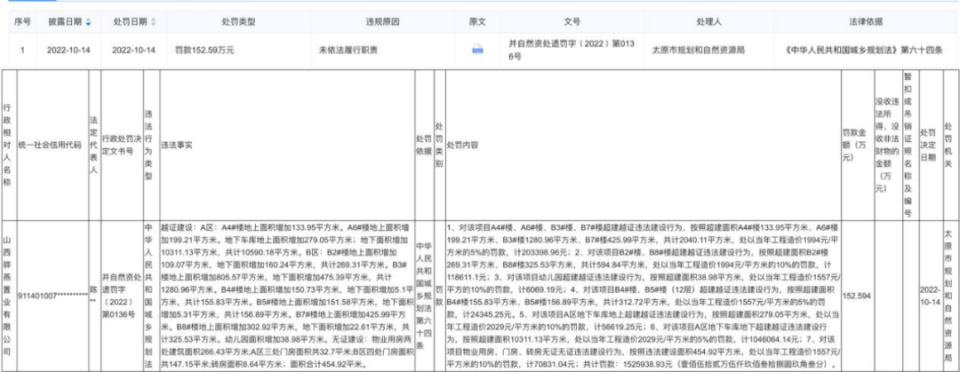Viewport: 960px width, 372px height.
Task: Select 并自然资处遗罚字（2022）第0136号 in 文号 column
Action: point(572,50)
